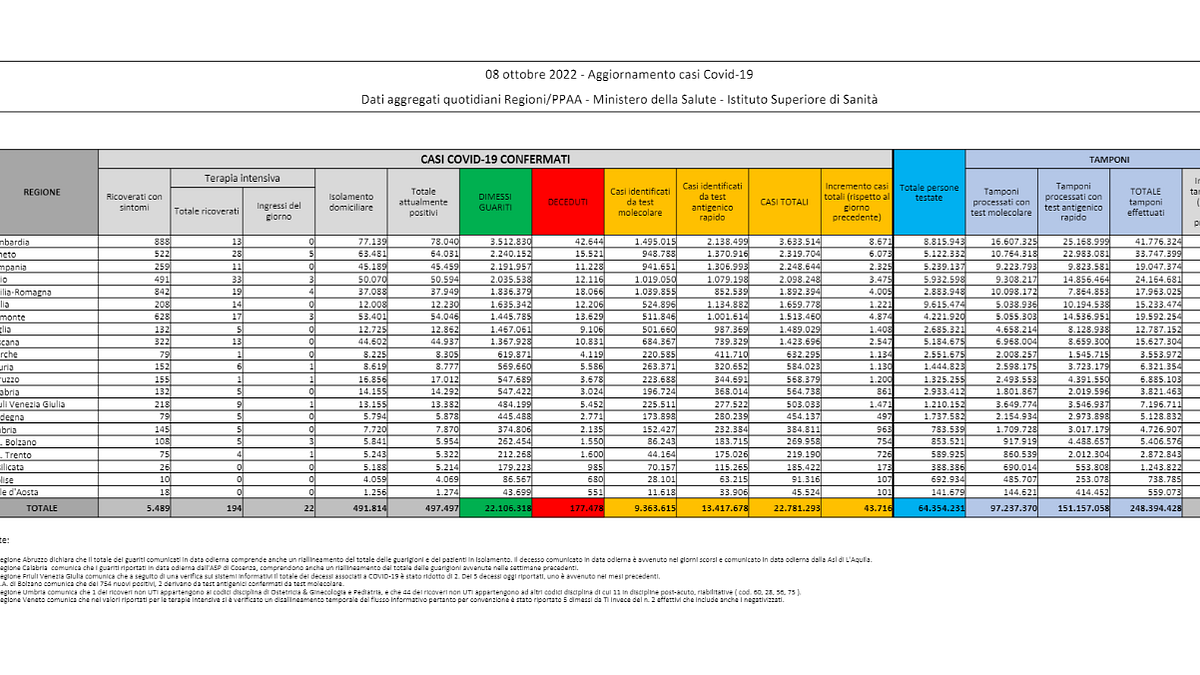Click the 'CASI COVID-19 CONFERMATI' group header

(x=495, y=158)
